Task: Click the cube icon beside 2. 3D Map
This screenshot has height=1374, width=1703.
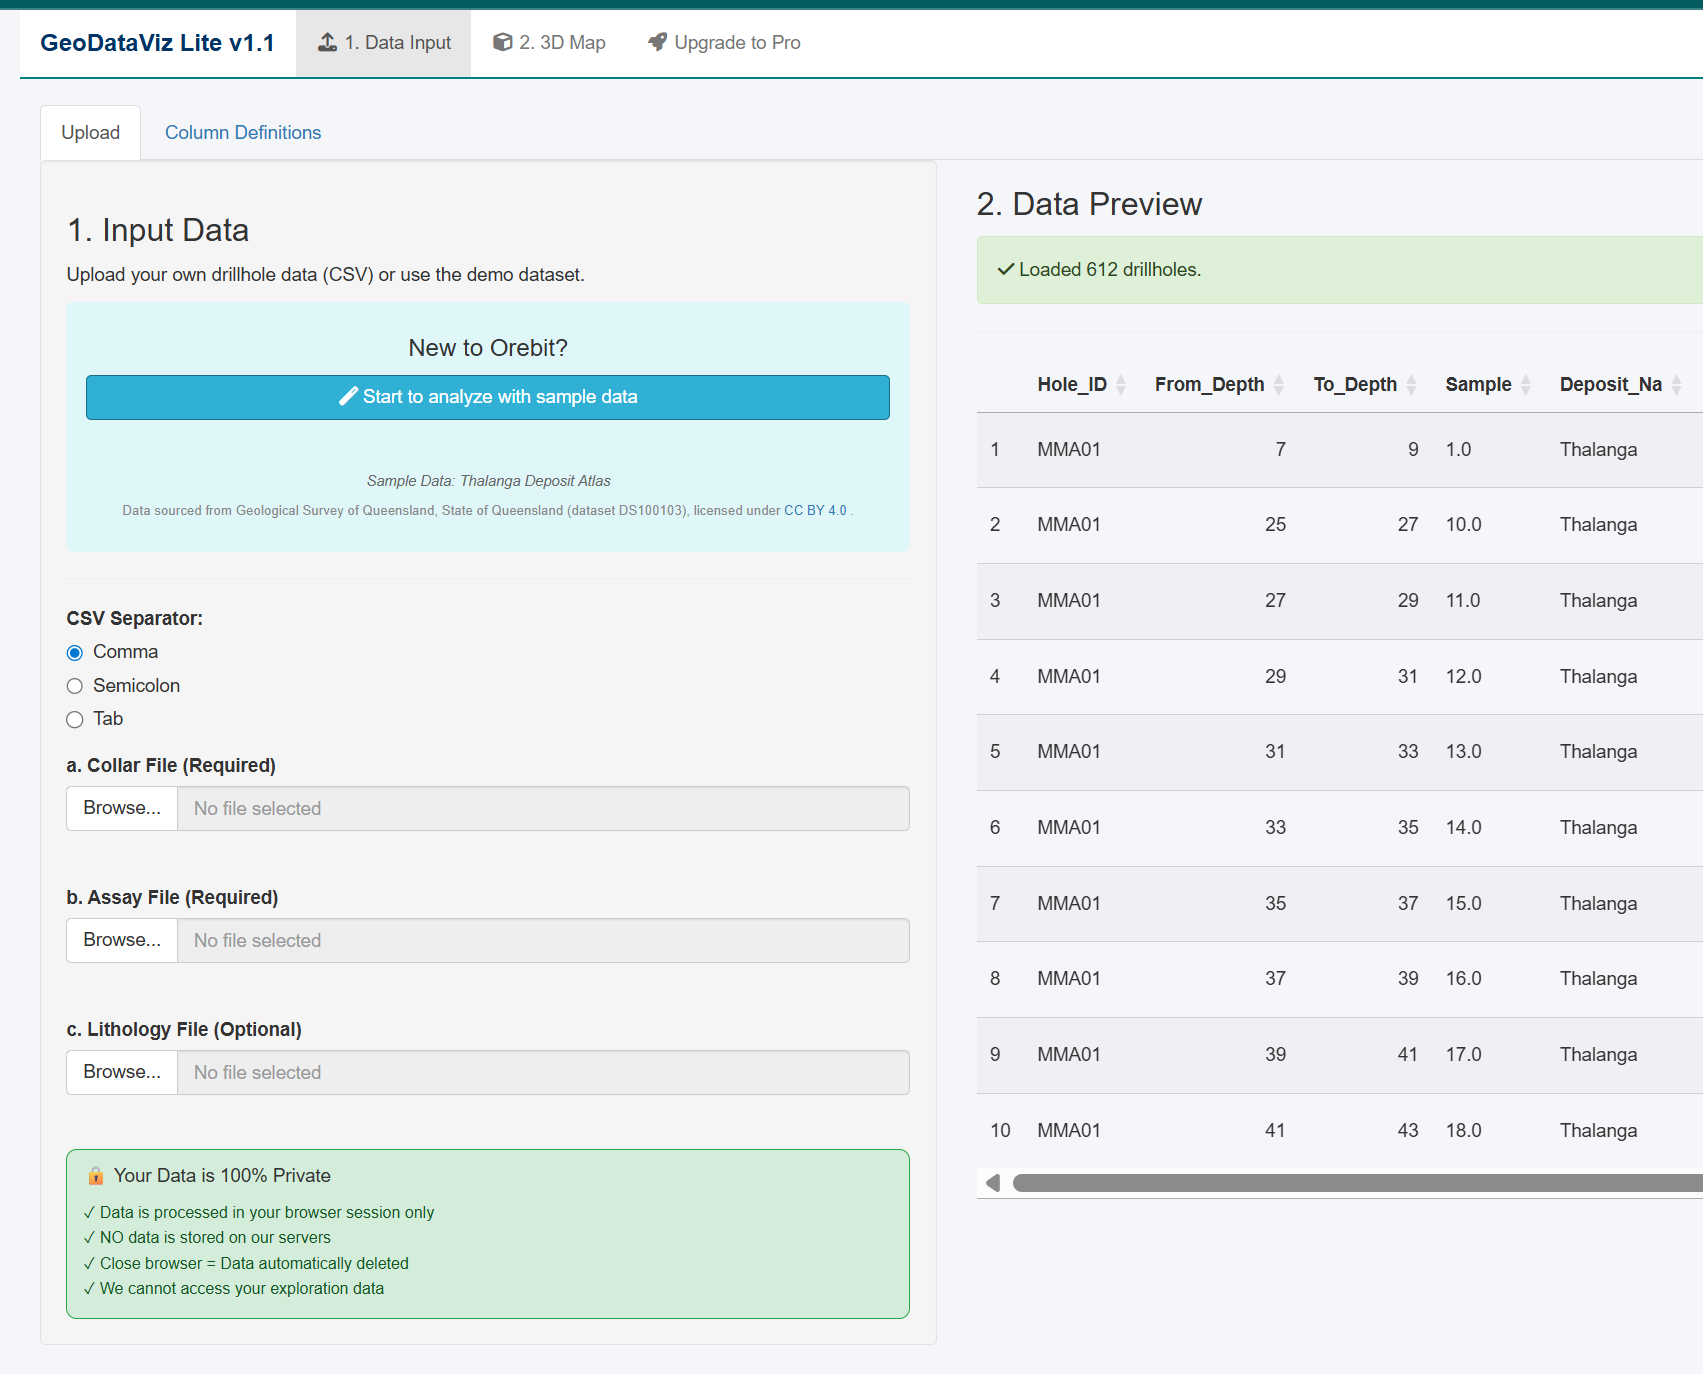Action: [502, 42]
